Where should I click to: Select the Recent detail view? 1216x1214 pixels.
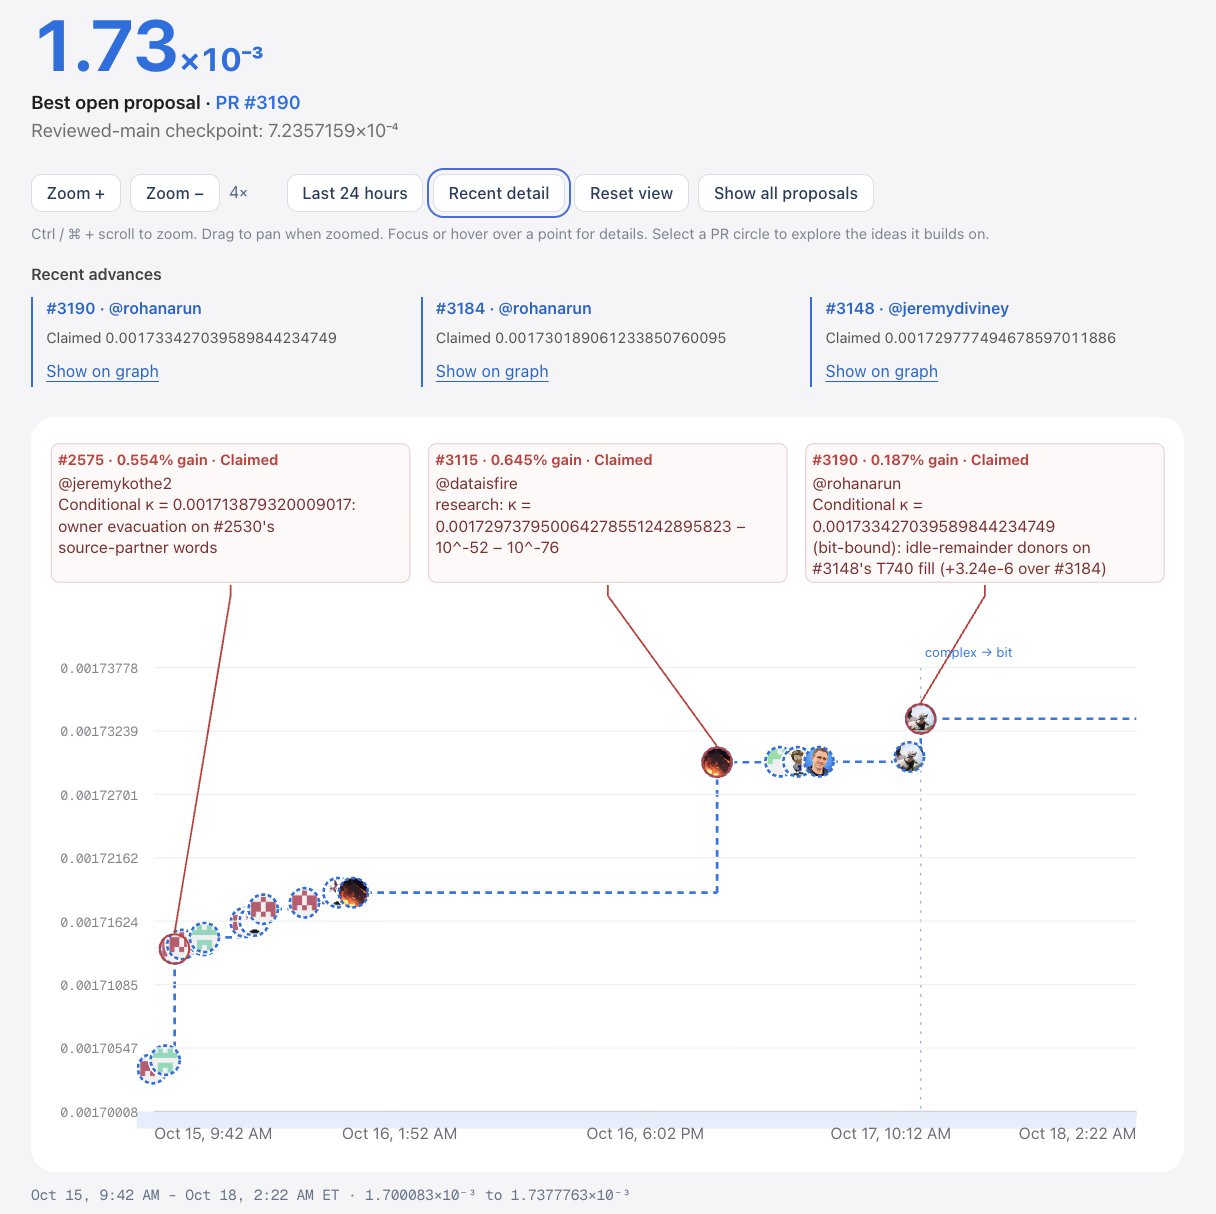pos(499,193)
